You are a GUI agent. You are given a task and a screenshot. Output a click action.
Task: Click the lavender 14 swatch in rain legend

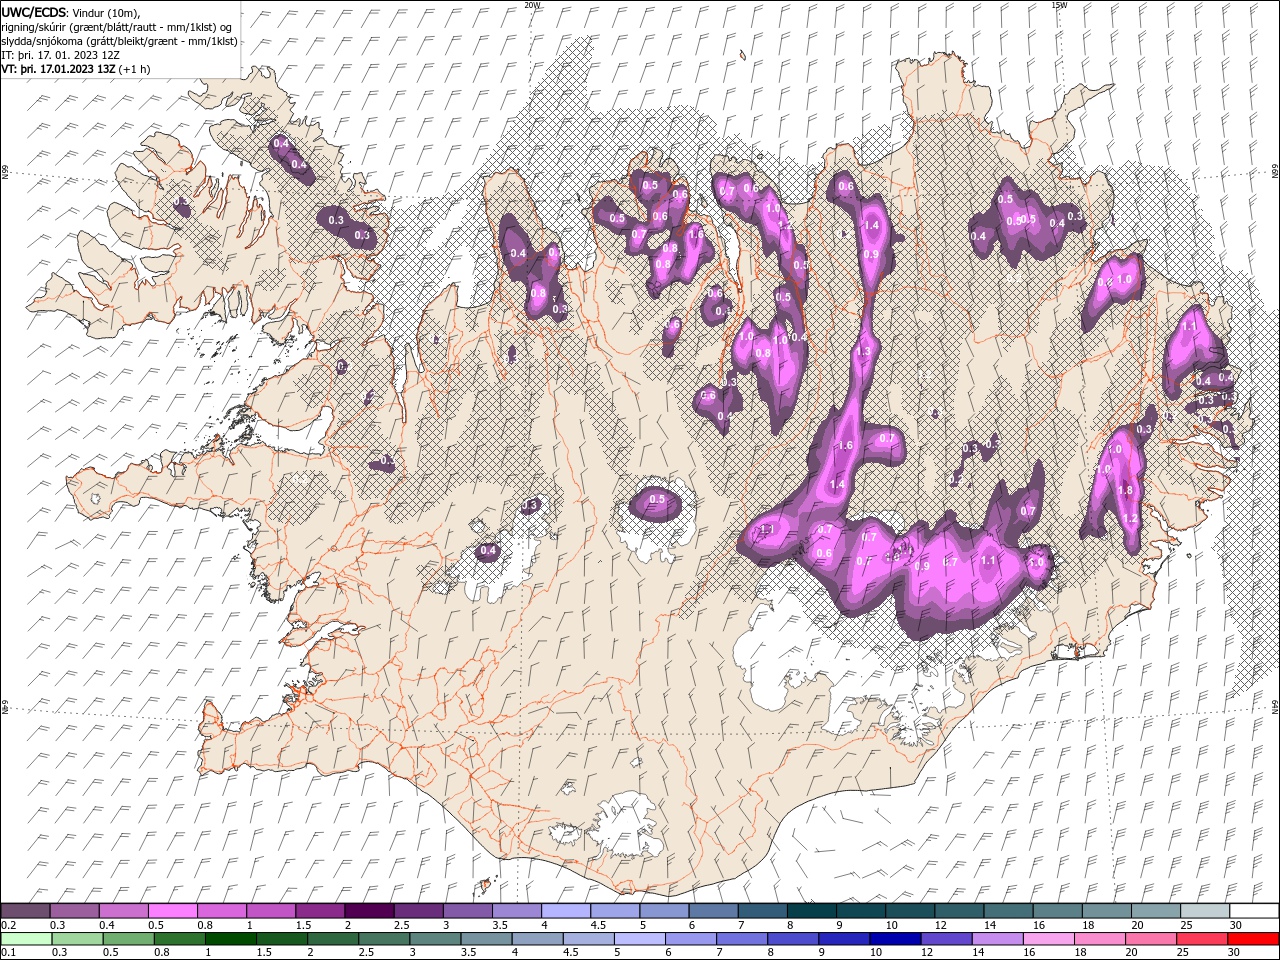point(996,939)
